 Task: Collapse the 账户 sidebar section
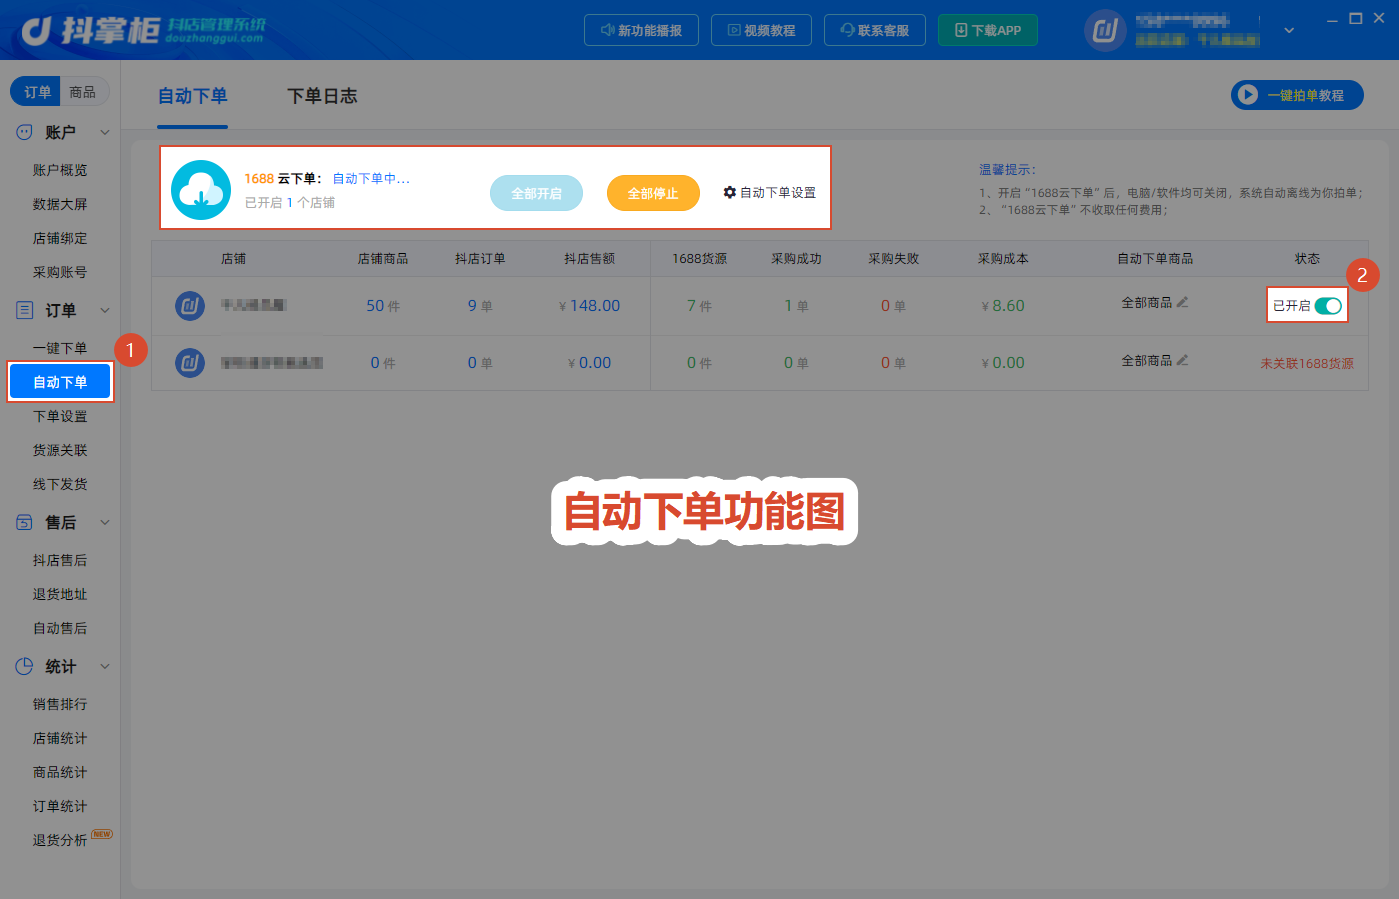tap(105, 132)
